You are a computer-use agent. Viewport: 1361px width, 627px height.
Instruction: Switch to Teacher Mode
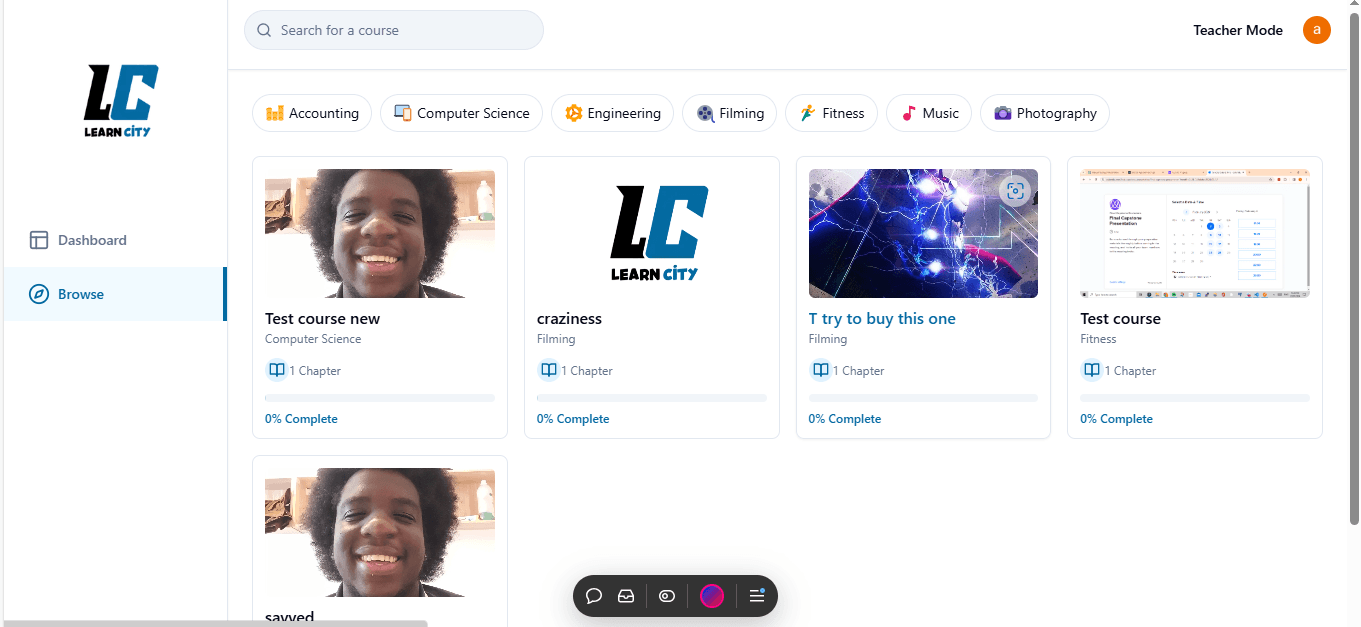click(1237, 30)
